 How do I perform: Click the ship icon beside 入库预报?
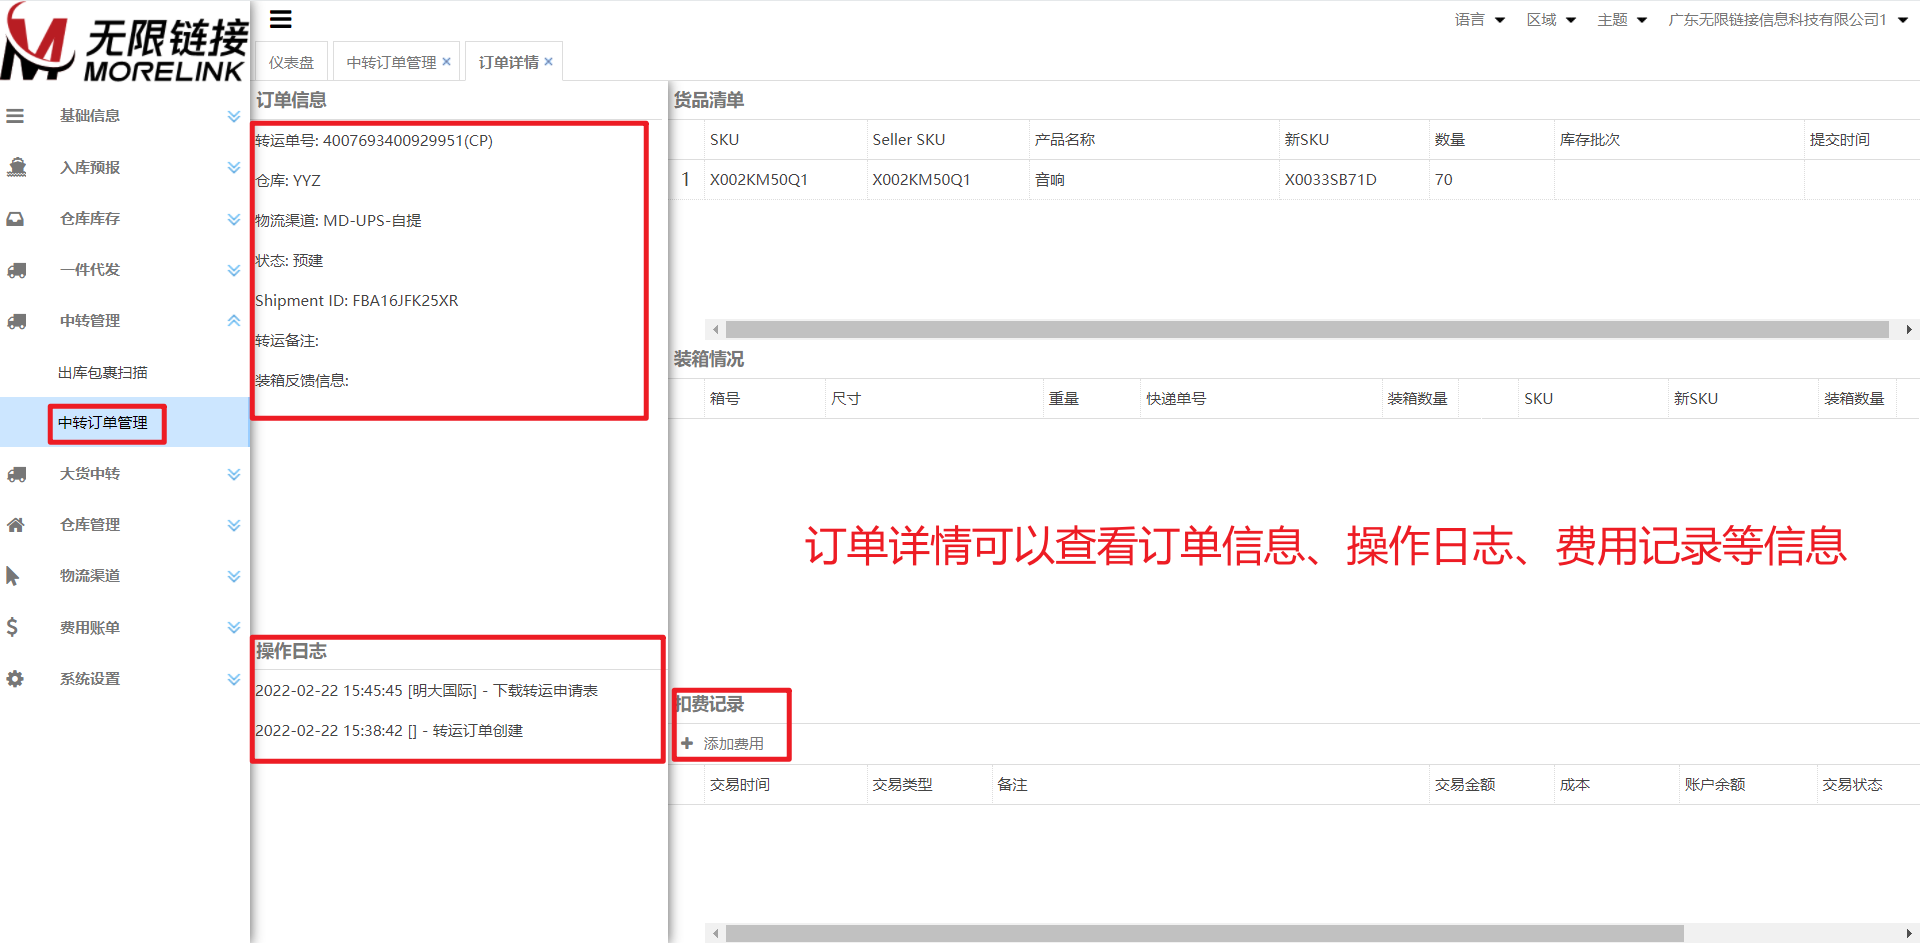pyautogui.click(x=17, y=167)
